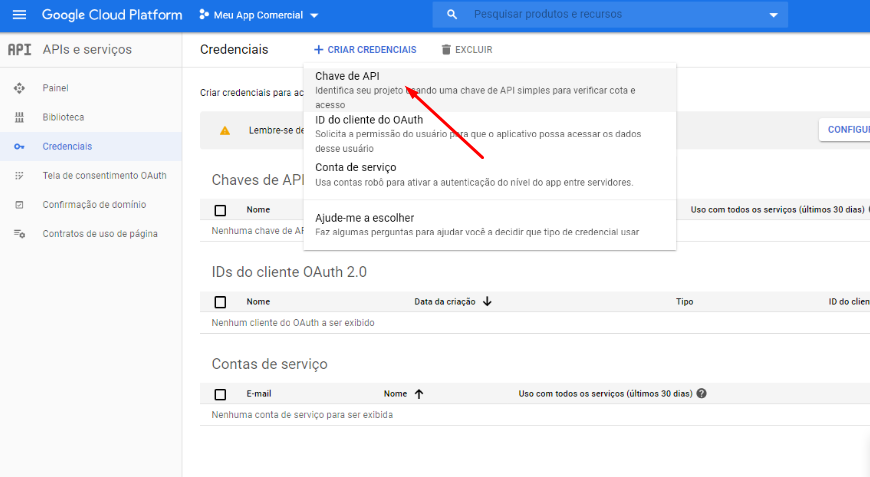Click the Confirmação de domínio icon
This screenshot has height=477, width=870.
pos(19,205)
